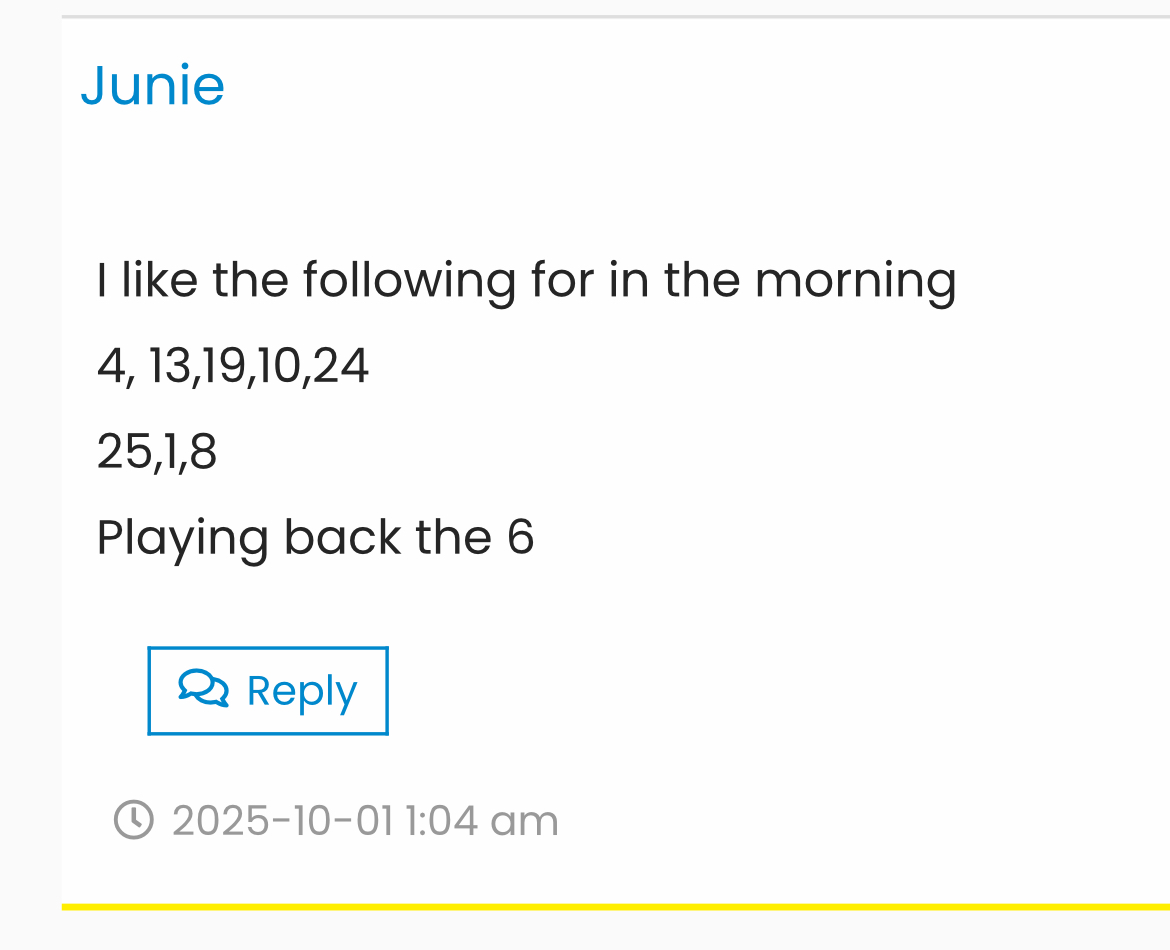Click the word "Playing" in the comment

point(182,538)
